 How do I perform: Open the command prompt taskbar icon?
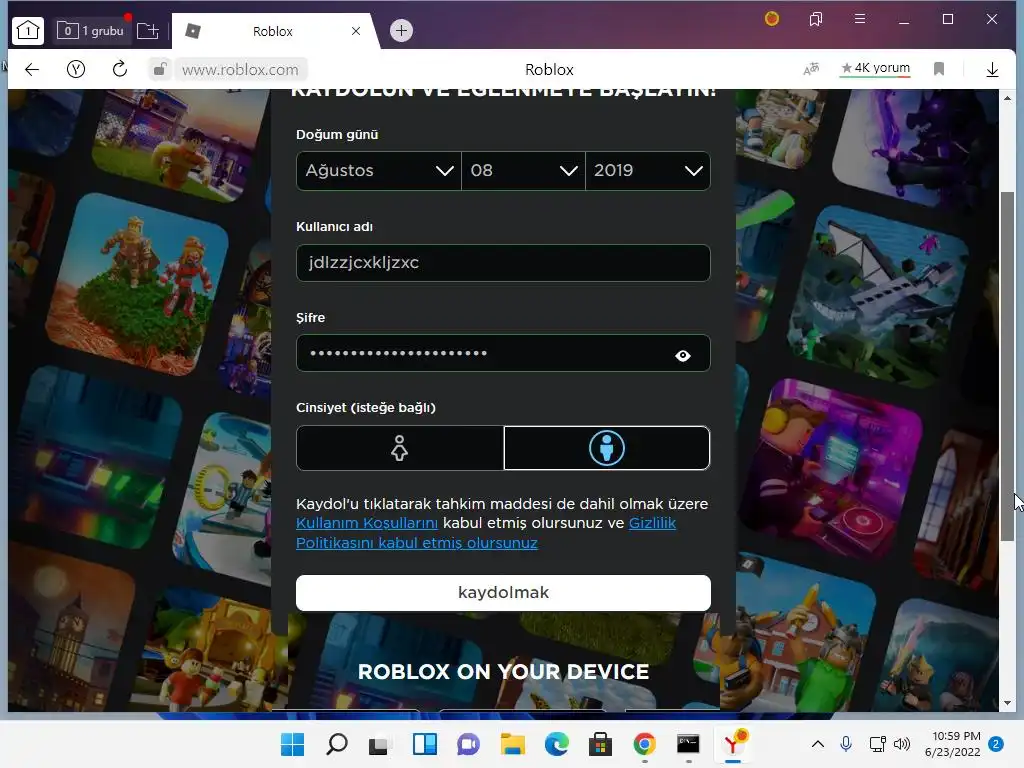tap(688, 744)
